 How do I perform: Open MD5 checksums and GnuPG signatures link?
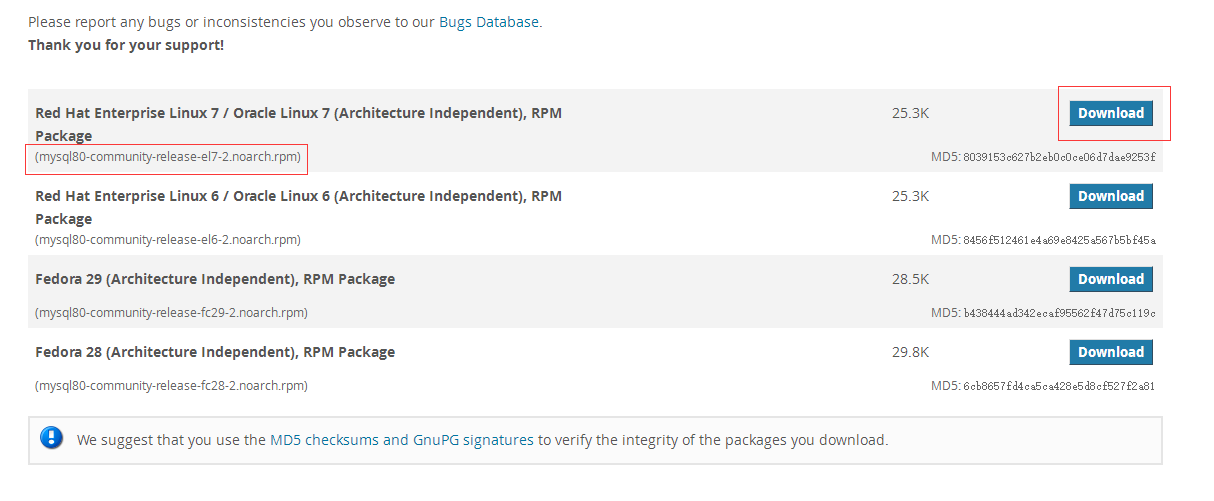(x=402, y=439)
